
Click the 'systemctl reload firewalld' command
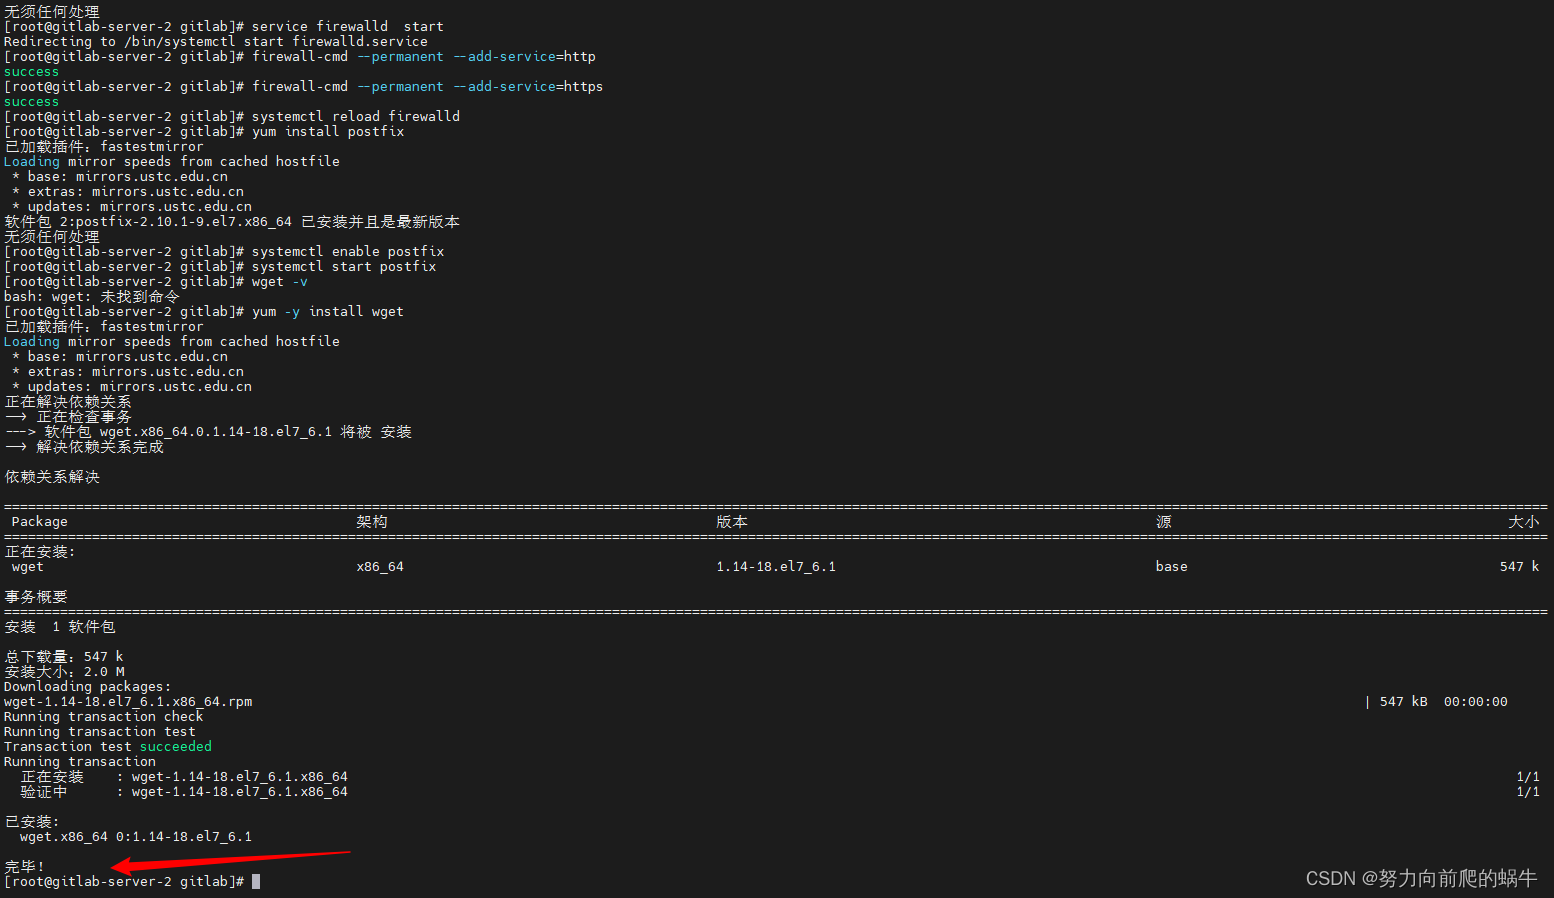[x=356, y=116]
